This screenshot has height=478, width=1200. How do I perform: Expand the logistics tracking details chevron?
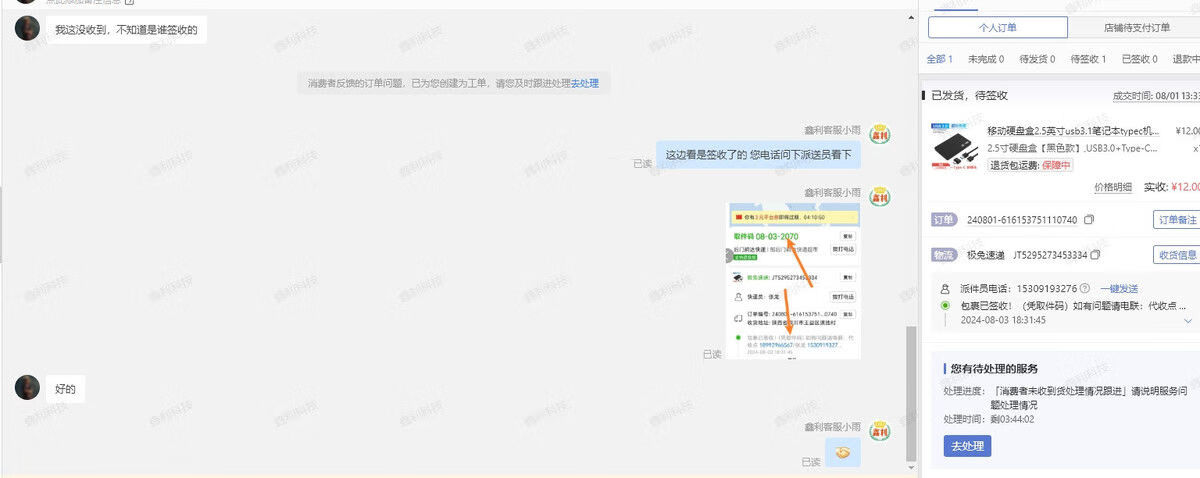(x=1187, y=321)
